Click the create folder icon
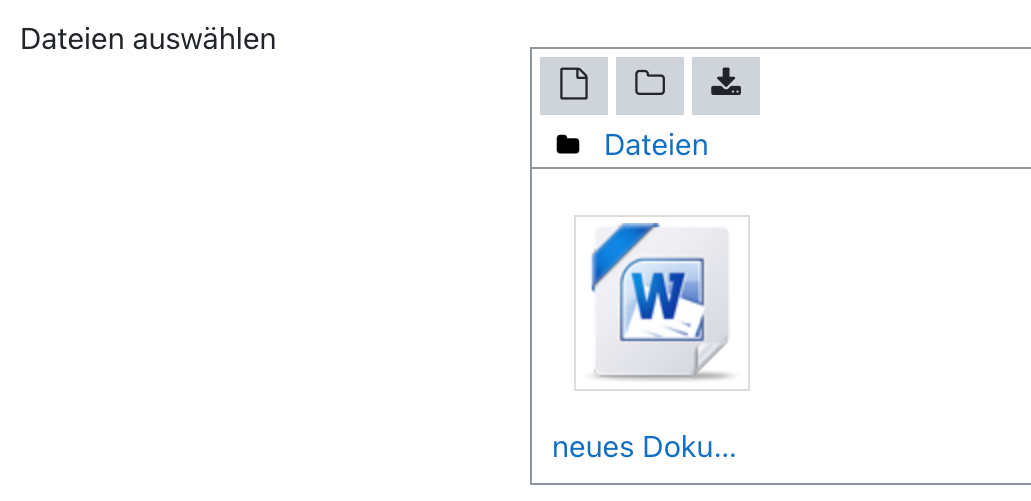 tap(650, 85)
